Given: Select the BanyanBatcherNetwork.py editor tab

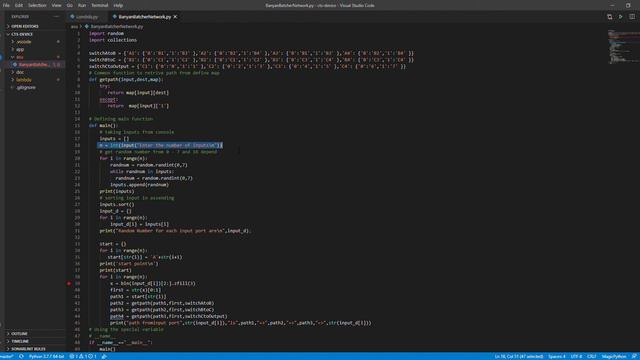Looking at the screenshot, I should click(x=144, y=17).
